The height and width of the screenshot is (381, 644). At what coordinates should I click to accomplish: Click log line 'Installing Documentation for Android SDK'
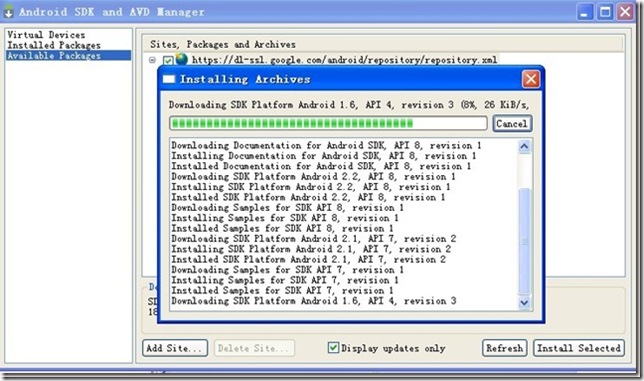pos(324,156)
